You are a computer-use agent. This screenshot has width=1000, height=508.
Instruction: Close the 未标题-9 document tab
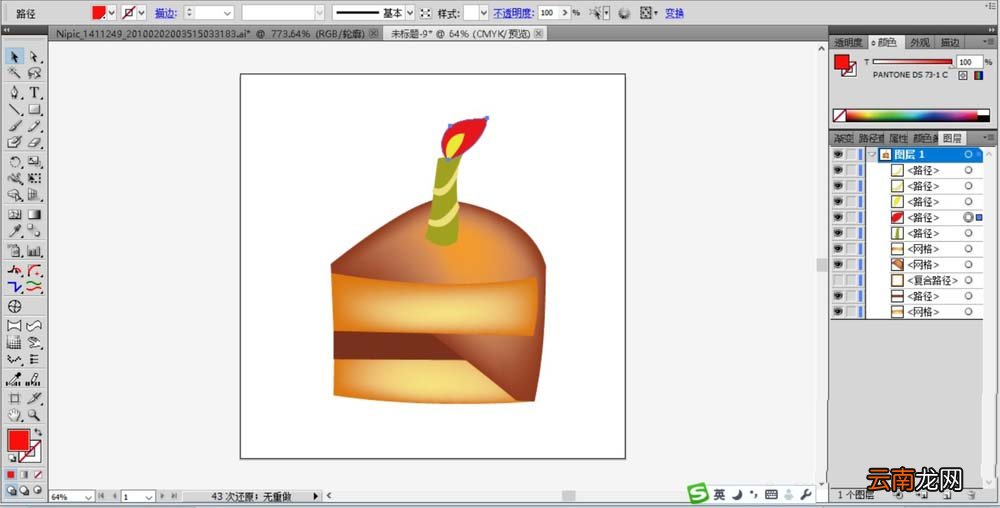pyautogui.click(x=538, y=34)
